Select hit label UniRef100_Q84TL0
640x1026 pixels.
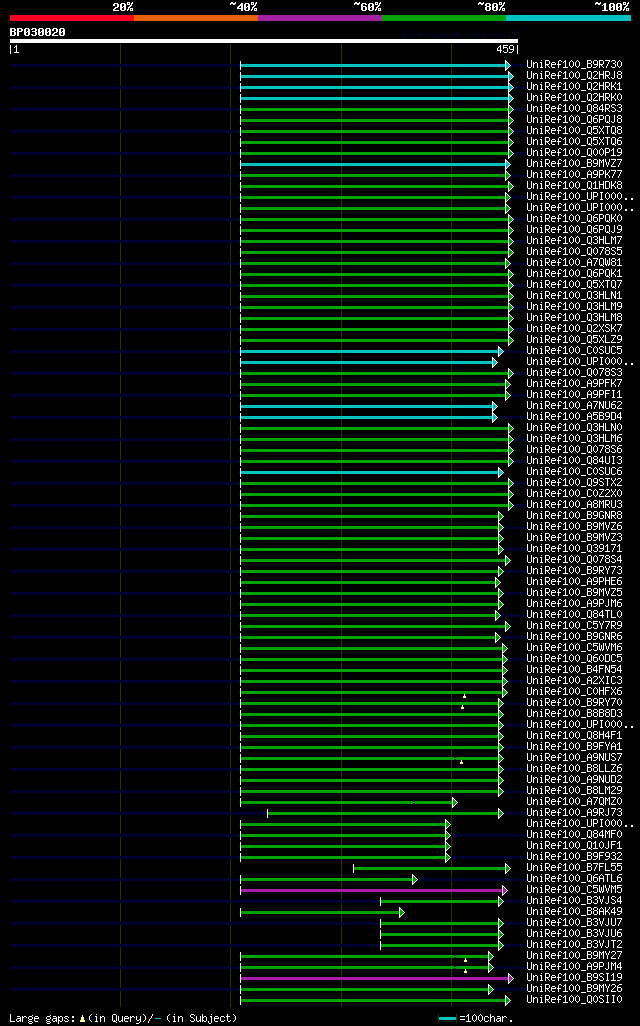(575, 614)
